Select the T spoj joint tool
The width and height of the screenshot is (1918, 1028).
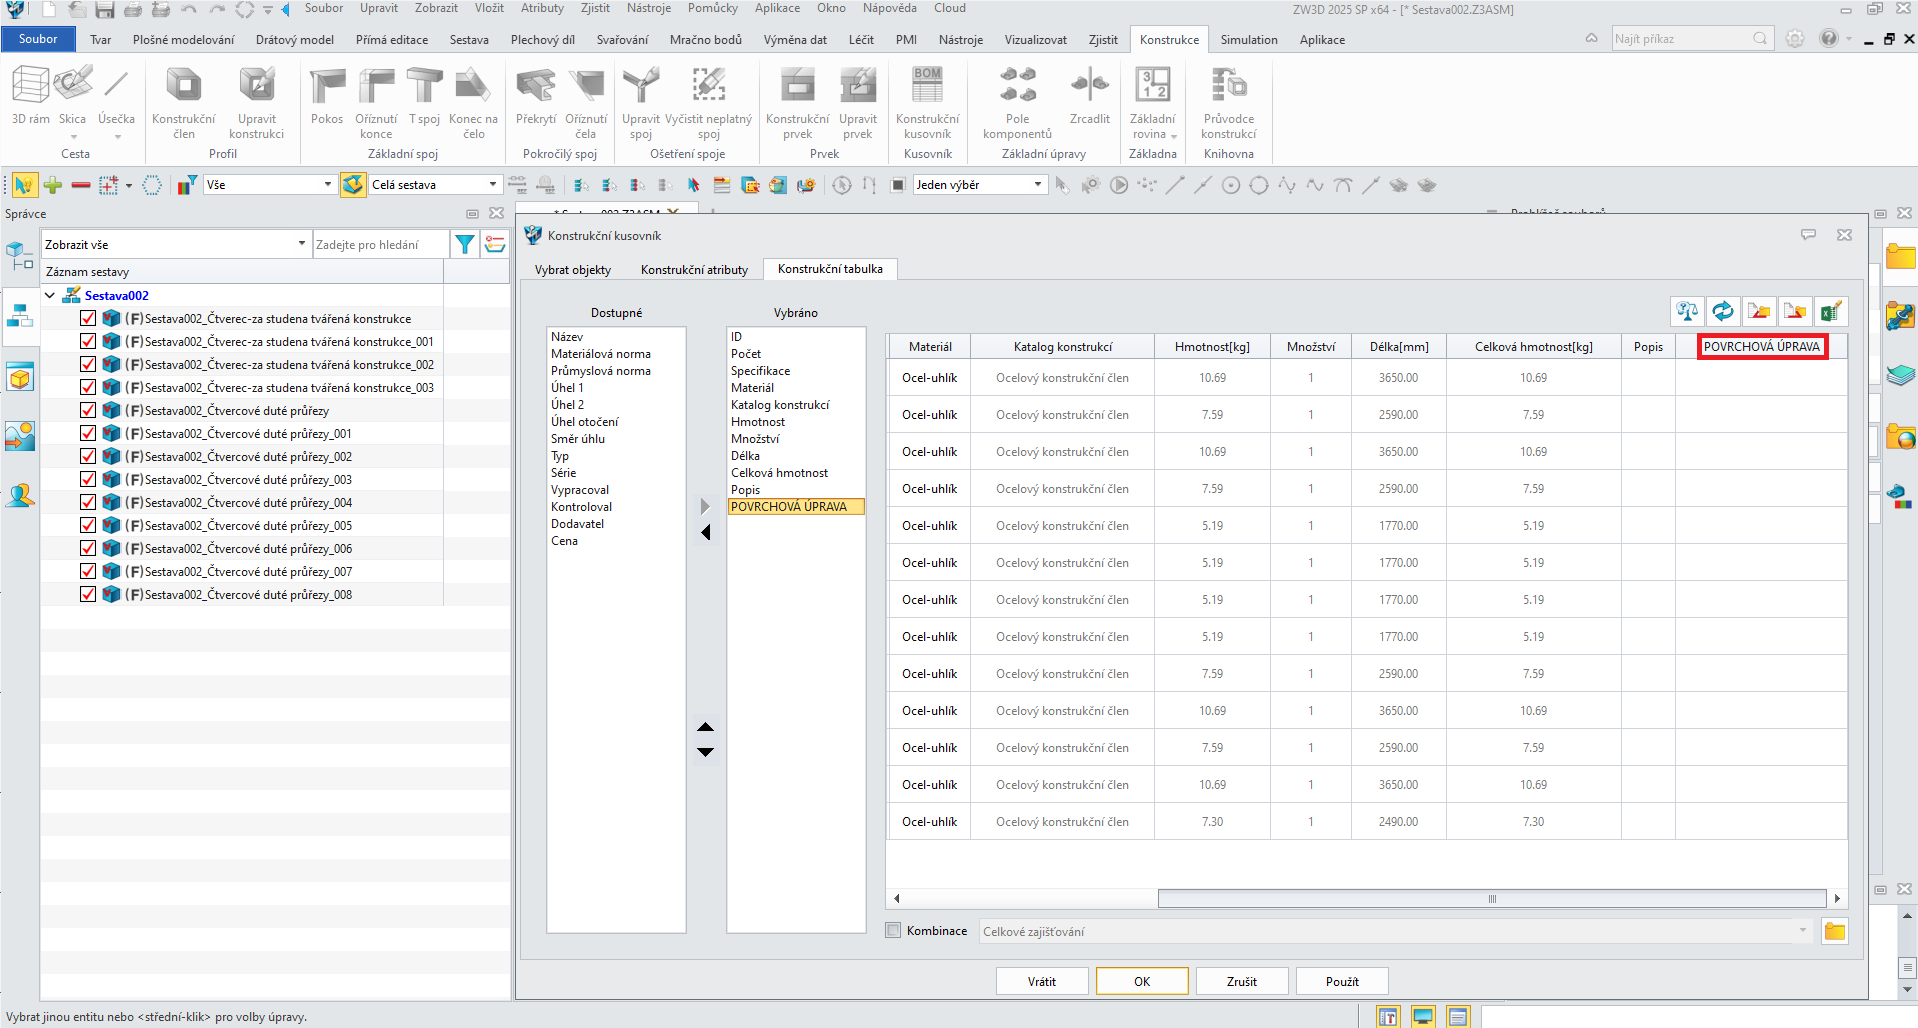tap(424, 97)
